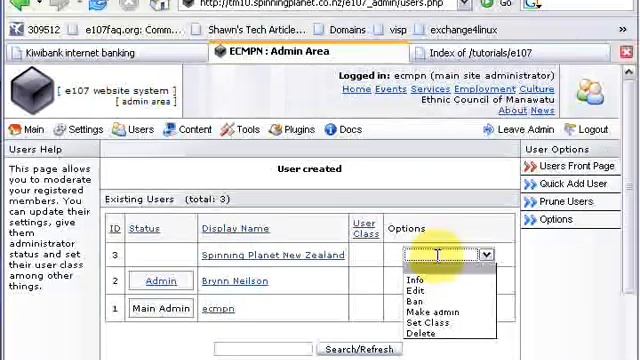
Task: Click the Main house icon
Action: click(15, 130)
